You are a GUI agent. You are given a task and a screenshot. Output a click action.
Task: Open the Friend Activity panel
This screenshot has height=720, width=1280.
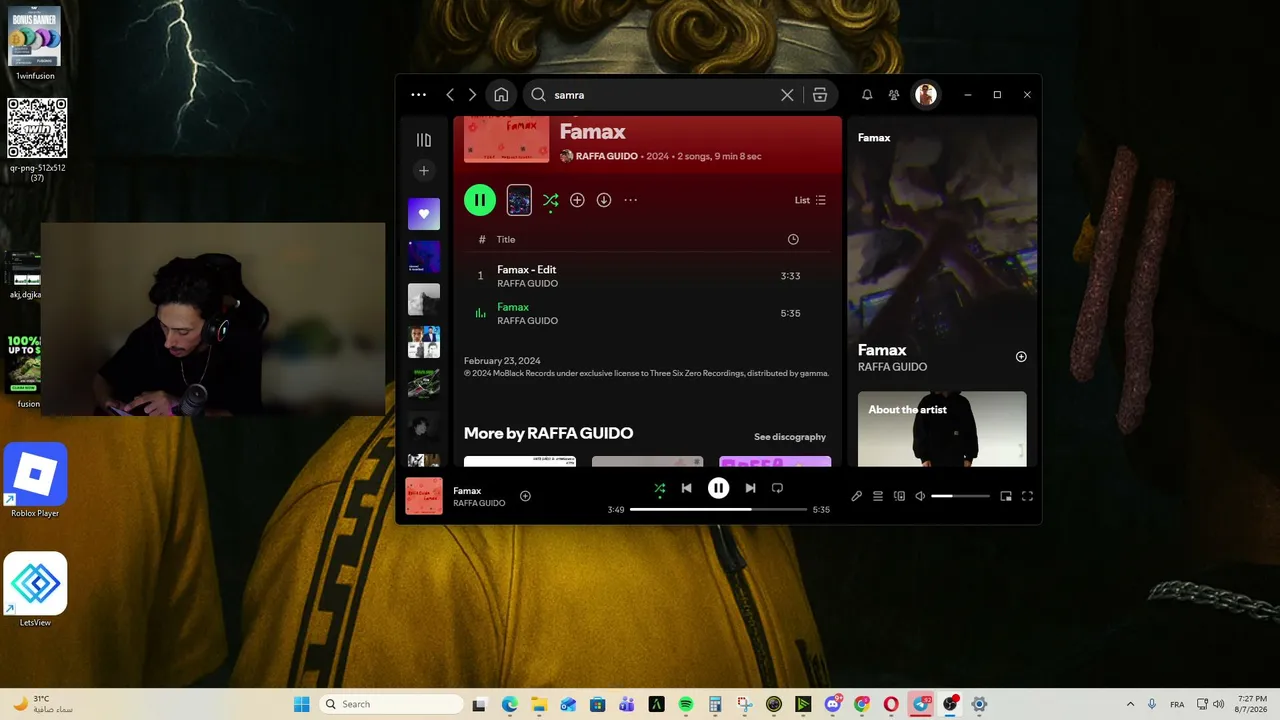(894, 95)
